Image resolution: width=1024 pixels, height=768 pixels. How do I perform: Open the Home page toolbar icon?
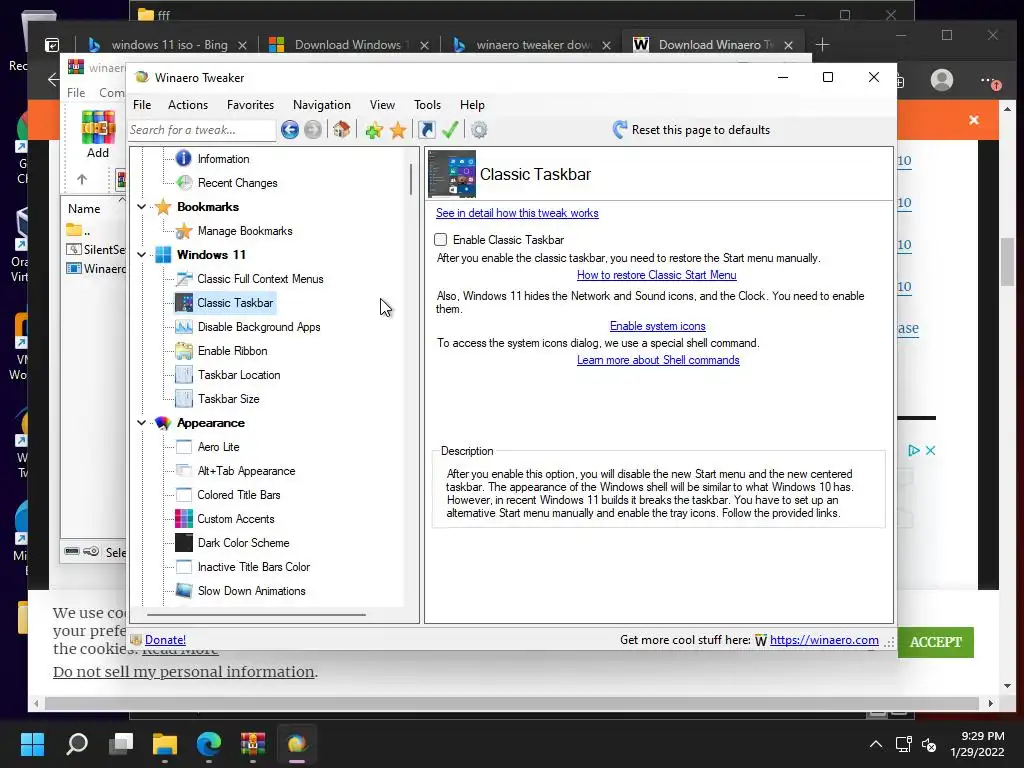[341, 129]
